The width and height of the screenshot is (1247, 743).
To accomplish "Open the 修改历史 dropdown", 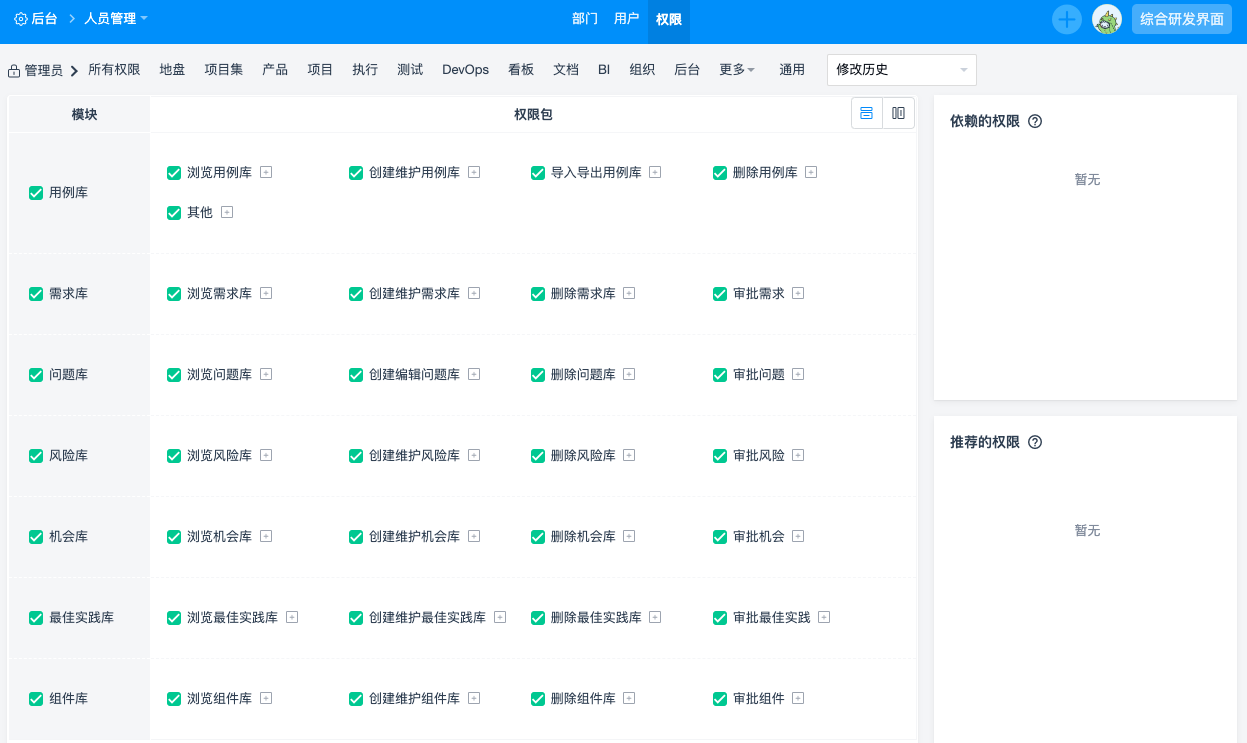I will coord(901,70).
